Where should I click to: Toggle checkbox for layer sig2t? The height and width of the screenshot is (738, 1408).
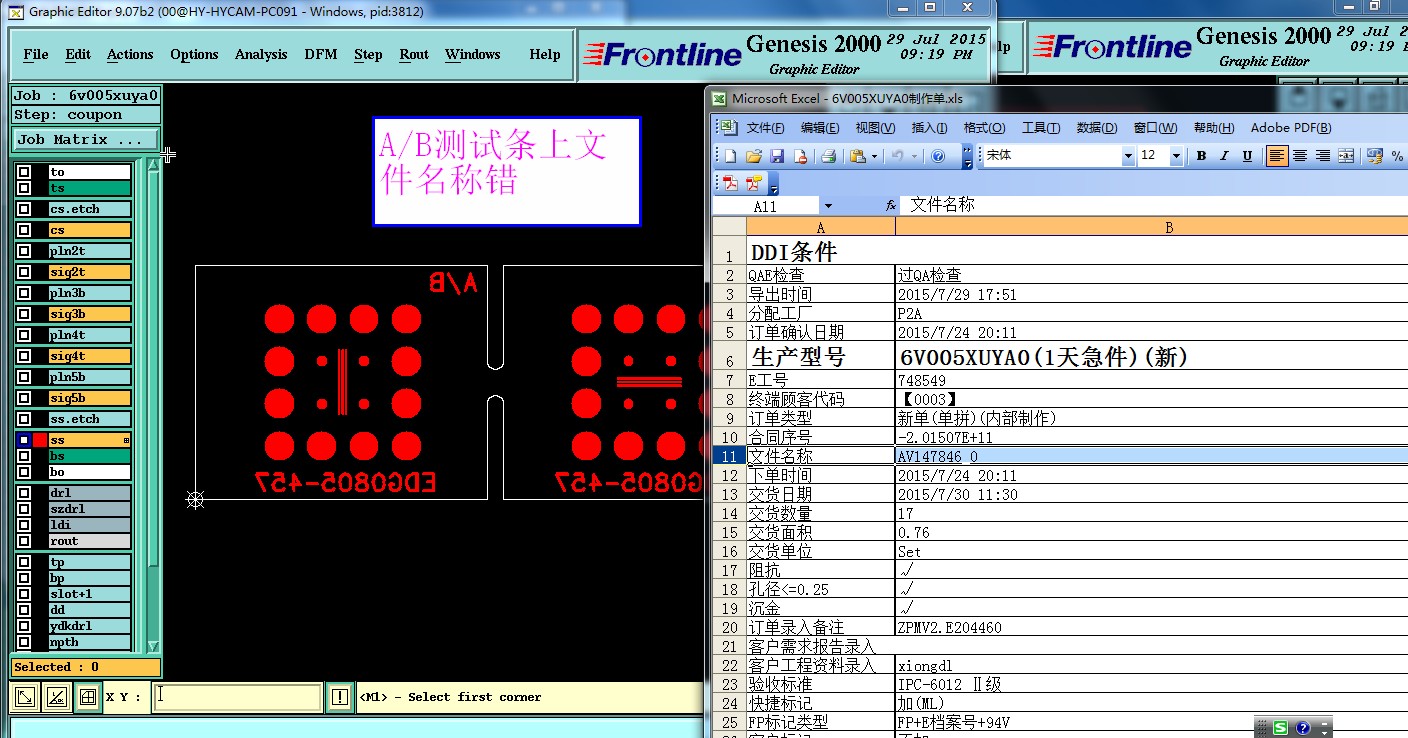[x=24, y=272]
